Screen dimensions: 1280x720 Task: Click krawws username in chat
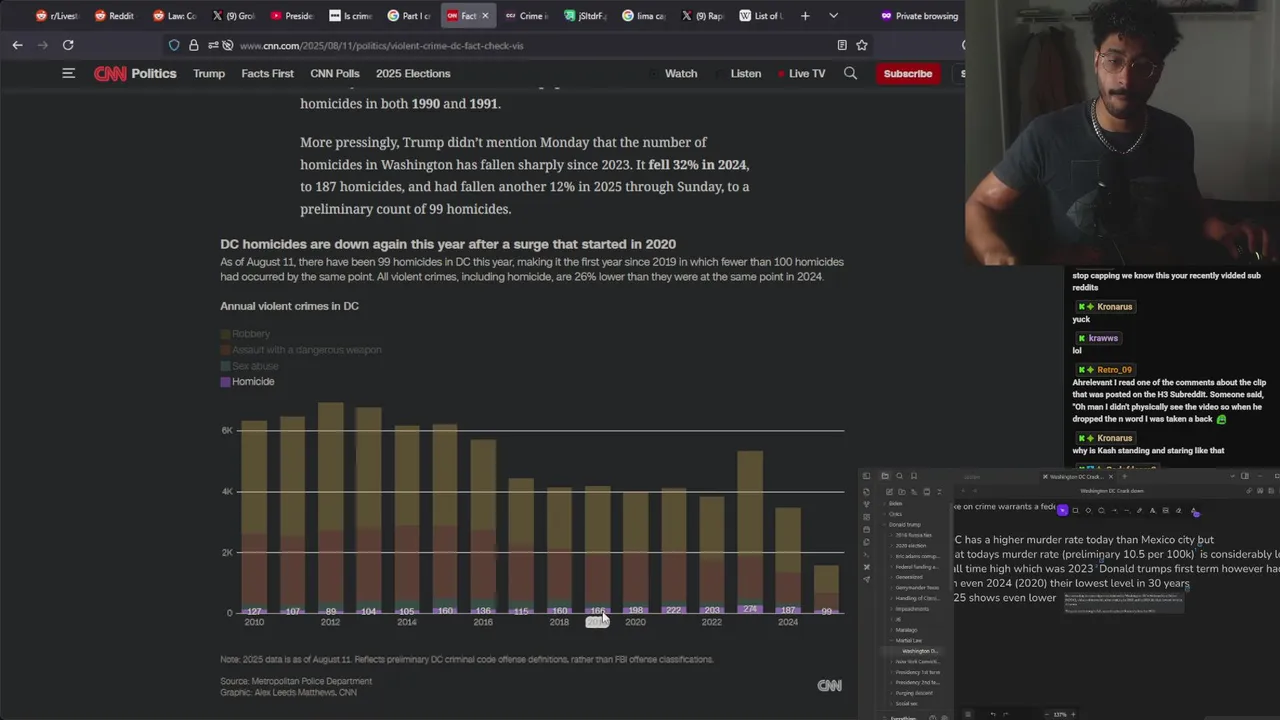(1103, 338)
